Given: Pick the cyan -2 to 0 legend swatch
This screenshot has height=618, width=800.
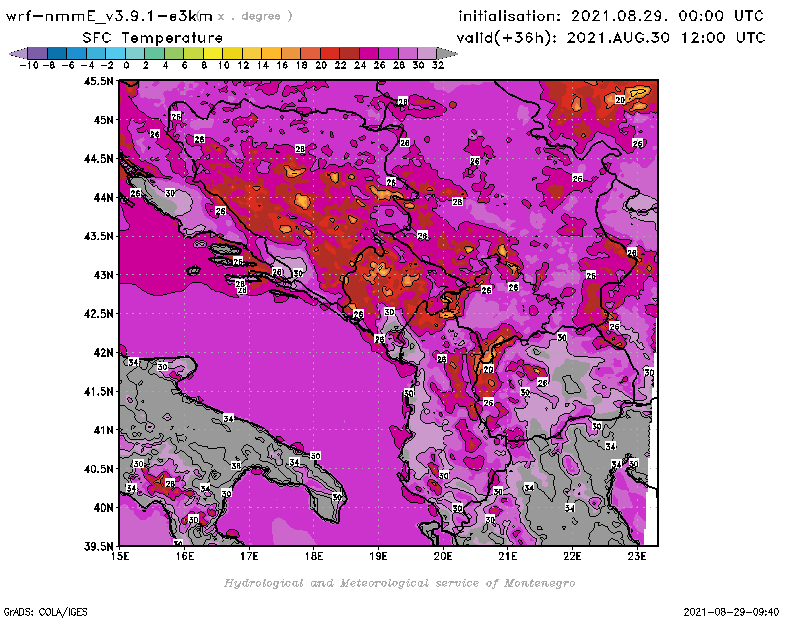Looking at the screenshot, I should pos(115,54).
